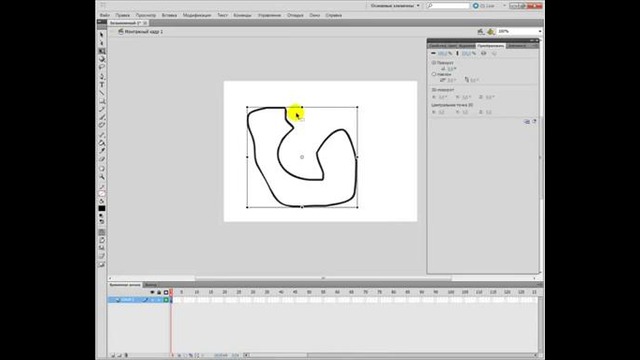Select the Selection arrow tool
Screen dimensions: 640x360
[102, 35]
